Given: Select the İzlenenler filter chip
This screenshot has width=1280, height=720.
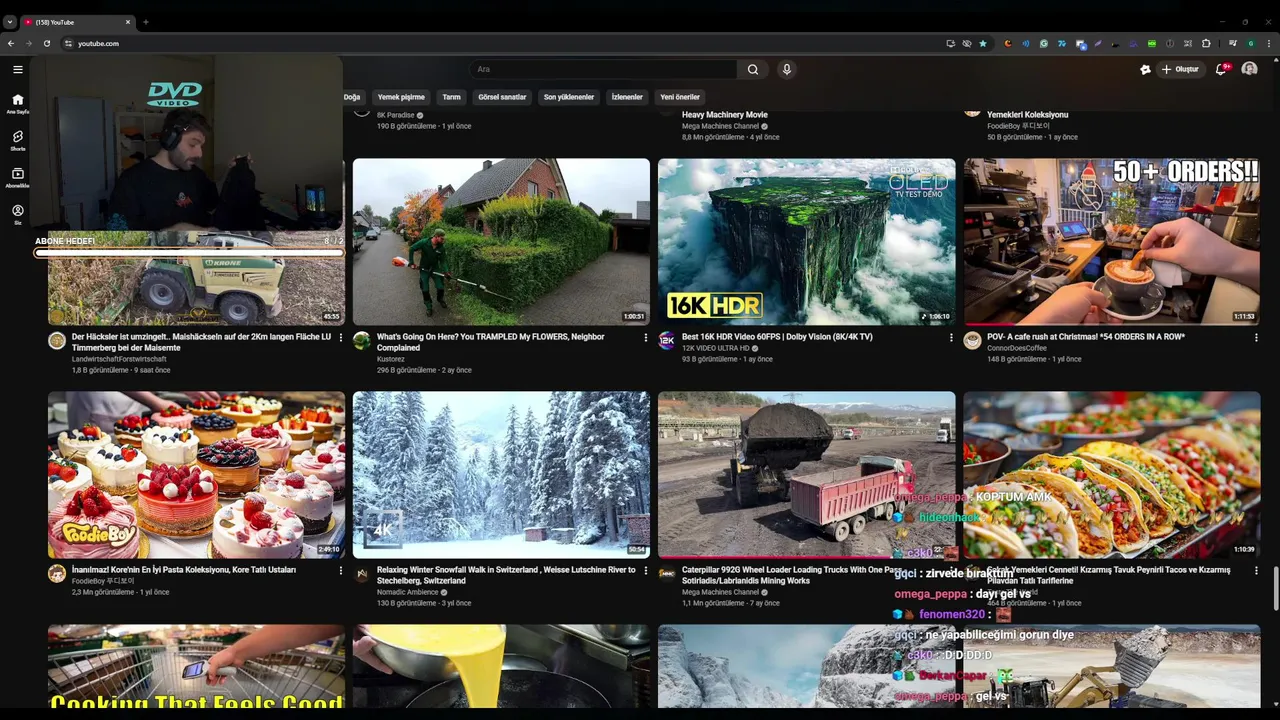Looking at the screenshot, I should pyautogui.click(x=627, y=97).
